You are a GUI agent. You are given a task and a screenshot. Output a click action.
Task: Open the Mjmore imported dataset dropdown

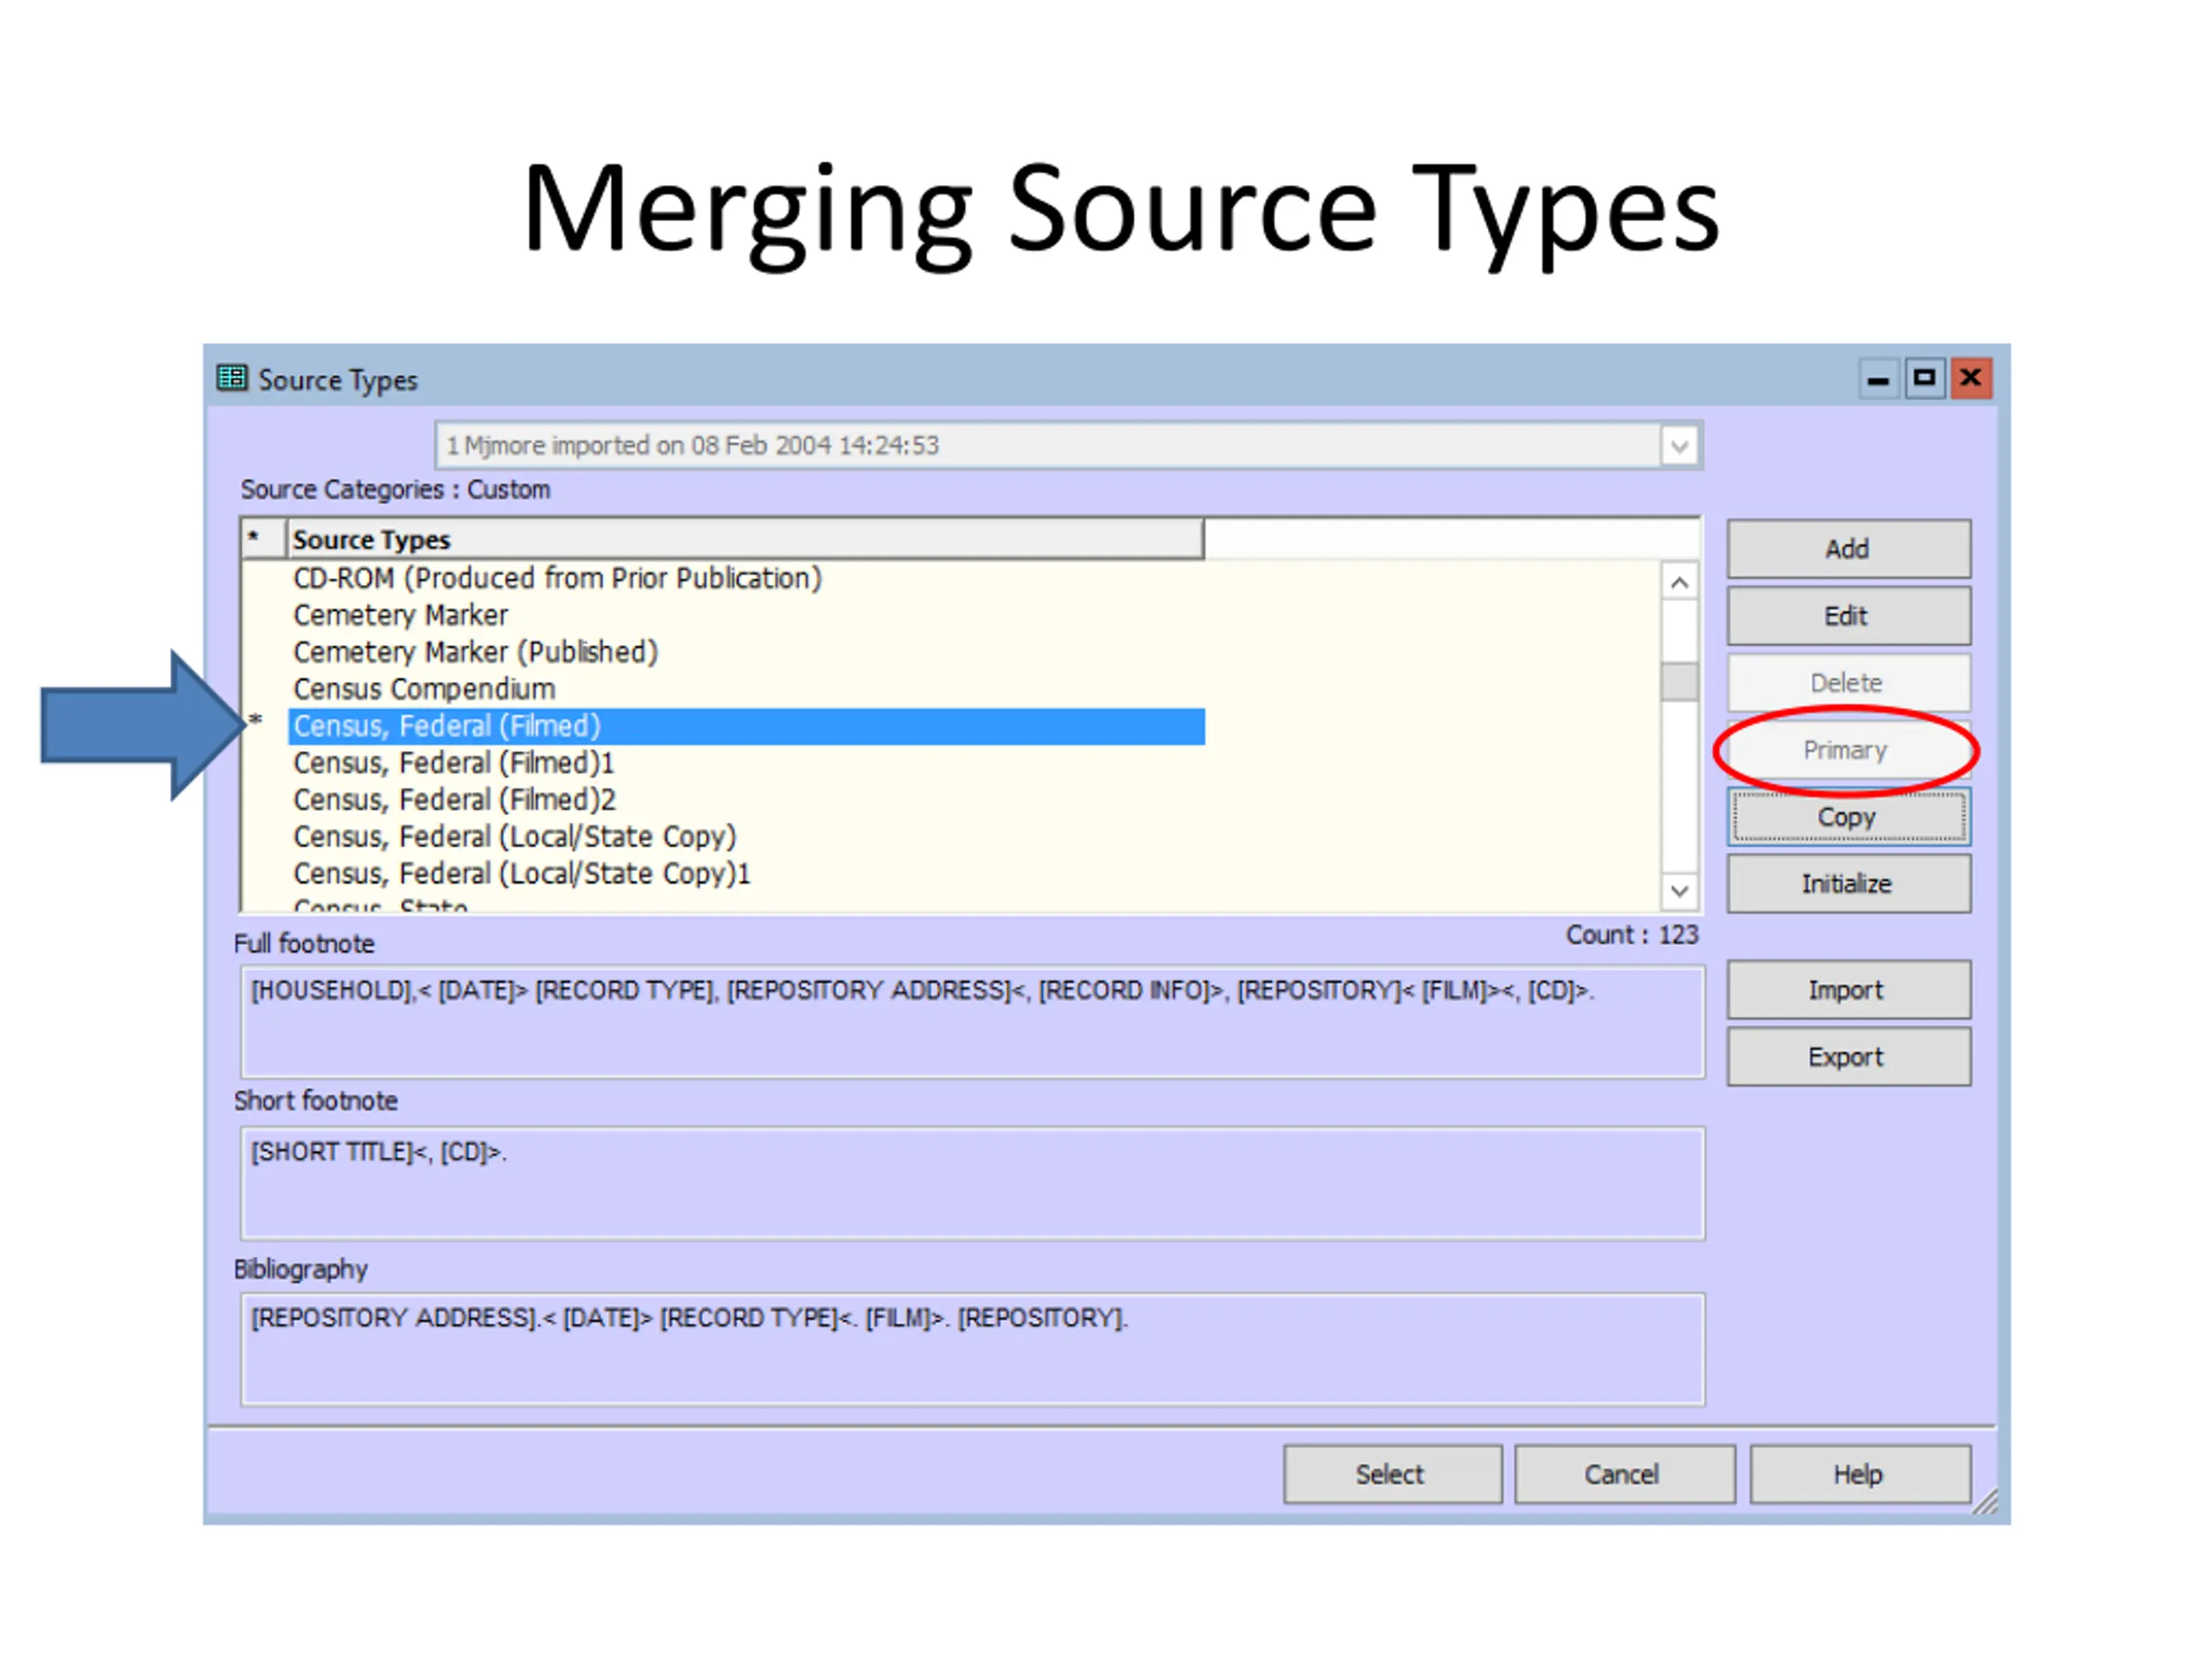click(x=1068, y=445)
